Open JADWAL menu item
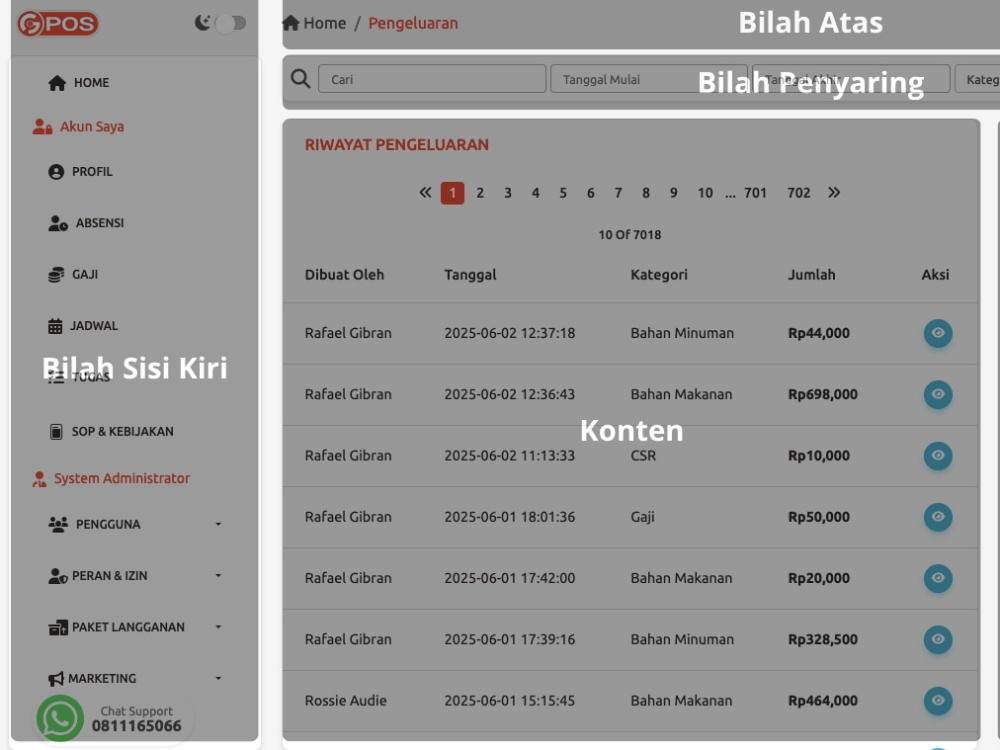1000x750 pixels. [x=94, y=326]
